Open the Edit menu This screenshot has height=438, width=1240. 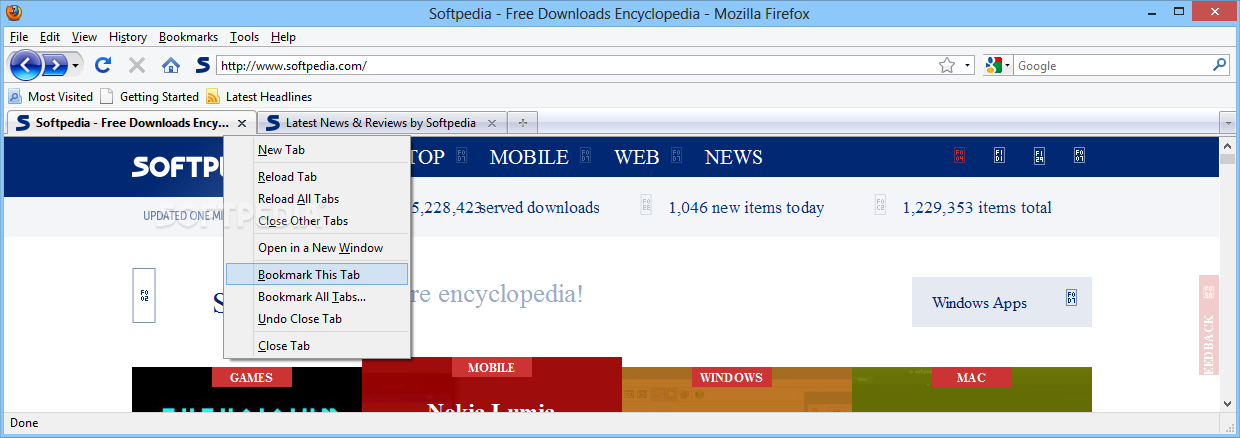pos(50,37)
